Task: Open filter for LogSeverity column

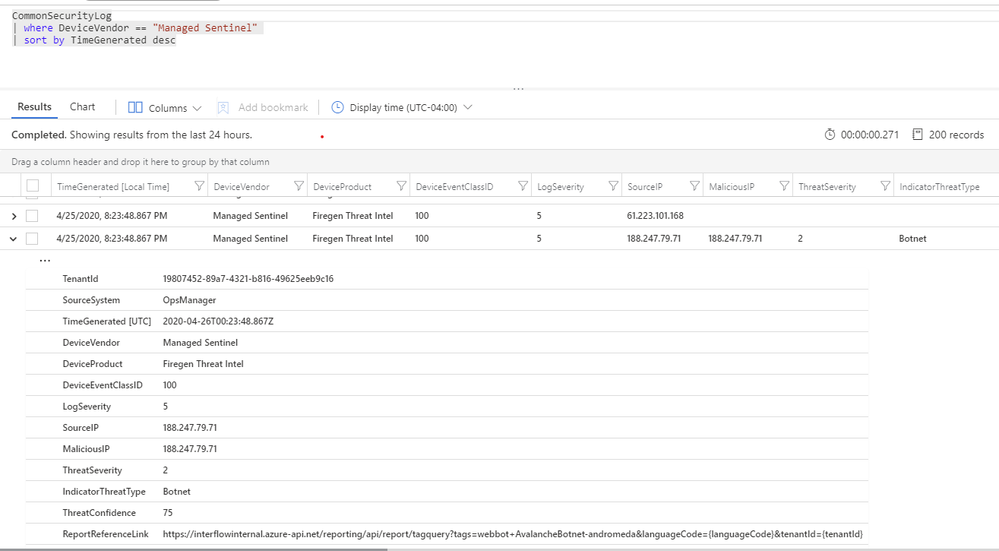Action: [x=613, y=186]
